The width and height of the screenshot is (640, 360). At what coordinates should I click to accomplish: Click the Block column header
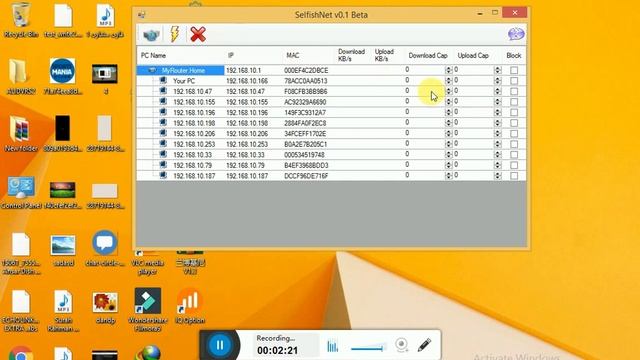pos(514,56)
